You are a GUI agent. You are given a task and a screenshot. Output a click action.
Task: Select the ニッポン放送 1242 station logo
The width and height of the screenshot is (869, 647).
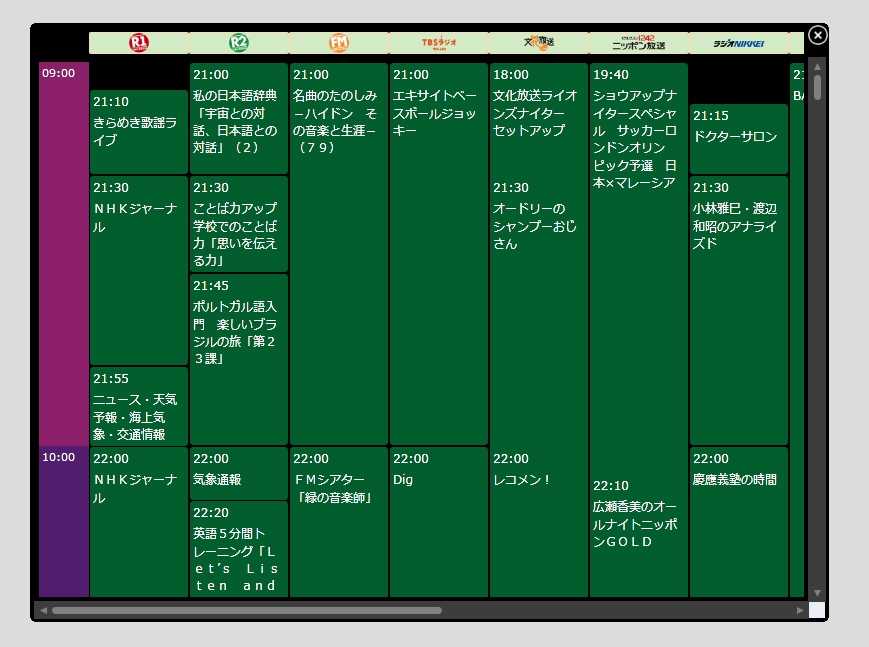638,42
